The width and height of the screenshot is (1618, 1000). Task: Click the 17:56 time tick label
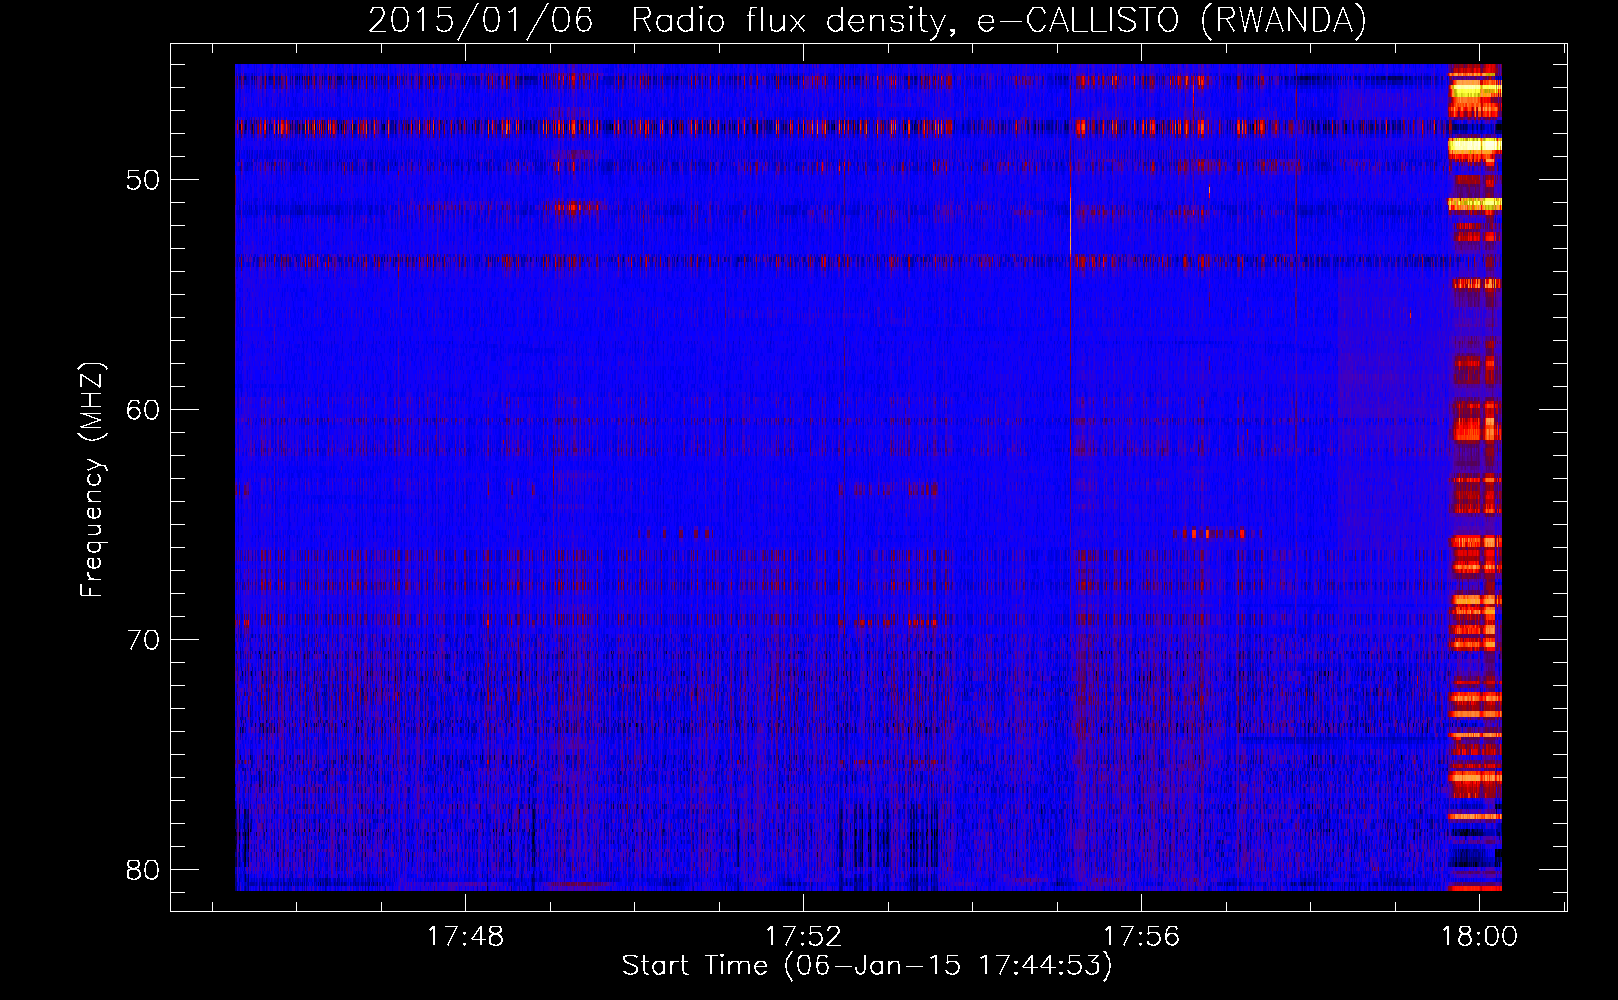pyautogui.click(x=1141, y=937)
